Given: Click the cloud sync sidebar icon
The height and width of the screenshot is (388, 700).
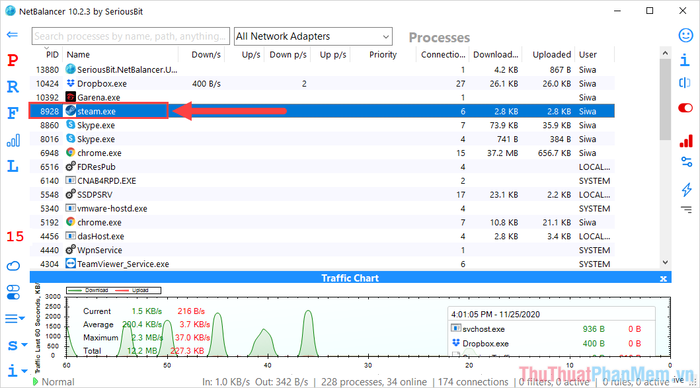Looking at the screenshot, I should click(x=13, y=266).
